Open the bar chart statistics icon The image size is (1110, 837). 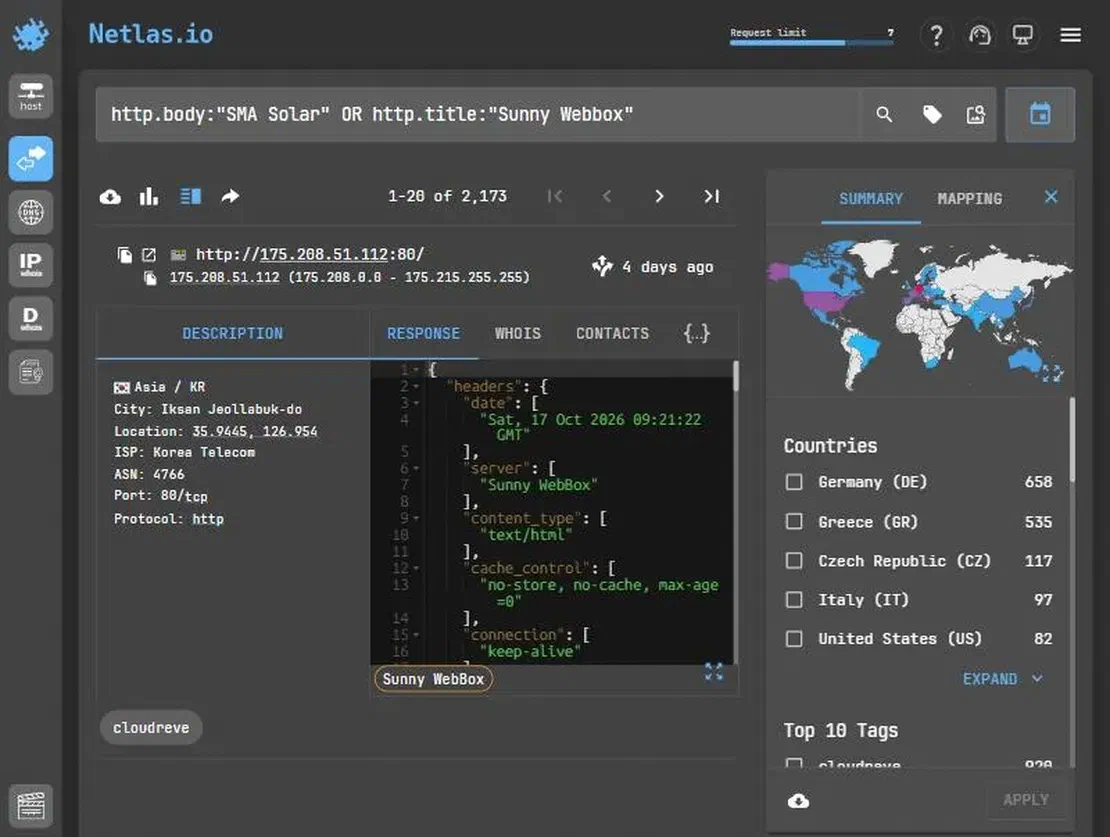coord(149,196)
